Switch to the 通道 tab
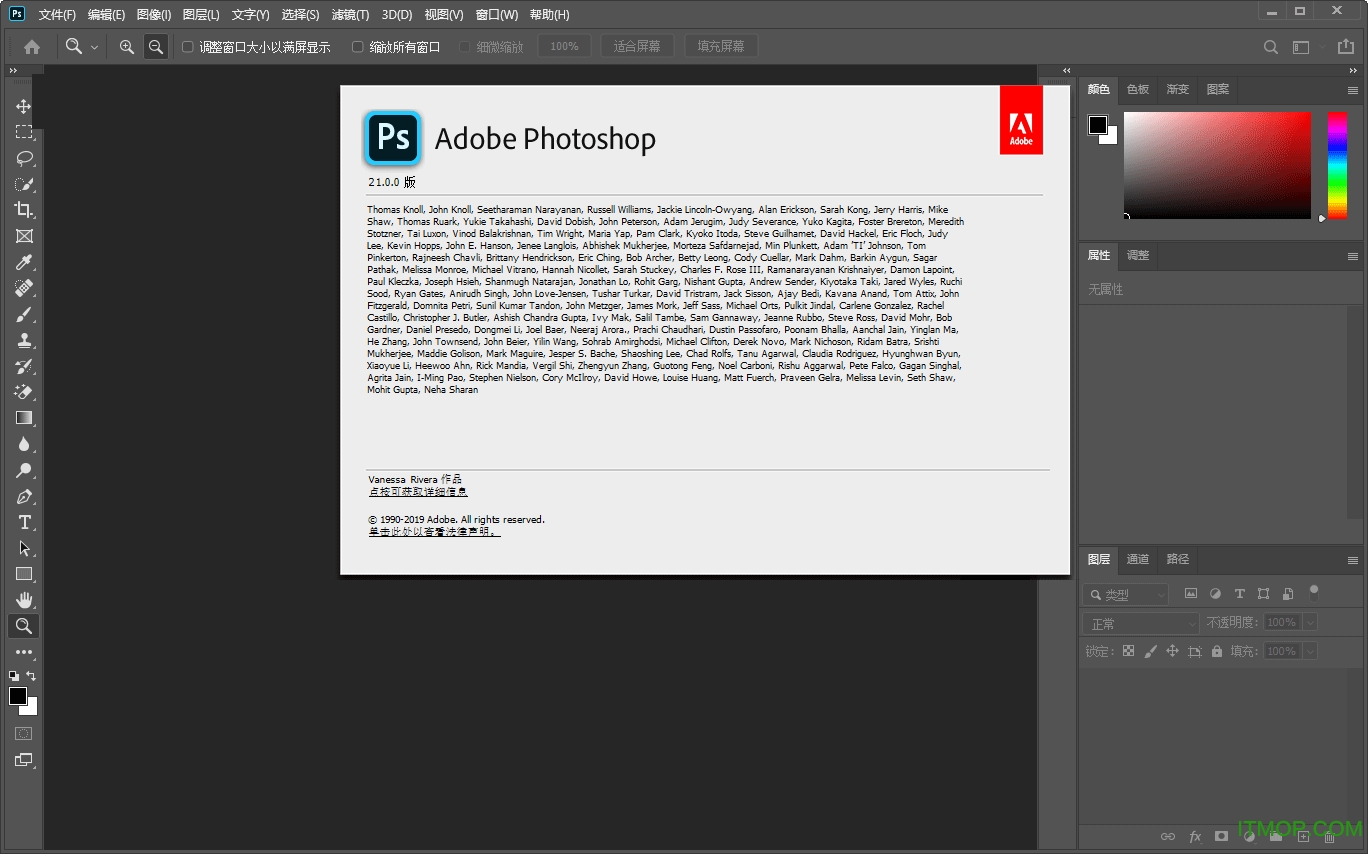Image resolution: width=1368 pixels, height=854 pixels. pyautogui.click(x=1138, y=560)
